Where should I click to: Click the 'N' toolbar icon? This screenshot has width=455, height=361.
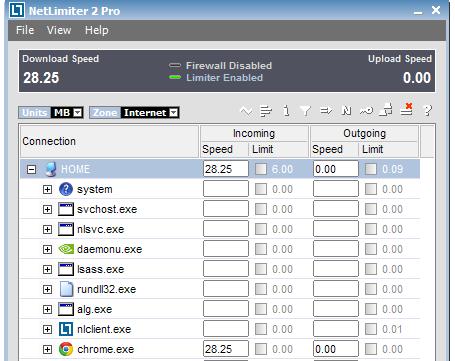pos(346,110)
